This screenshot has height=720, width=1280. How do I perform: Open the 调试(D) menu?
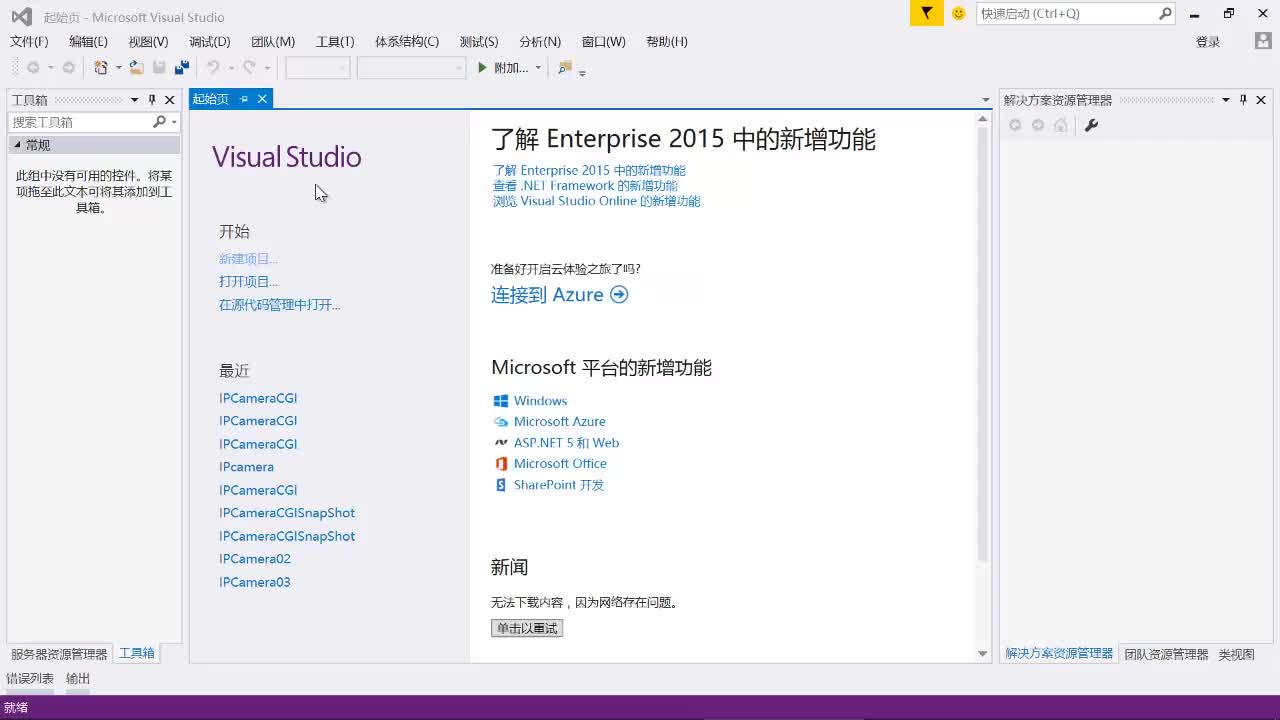[x=210, y=41]
